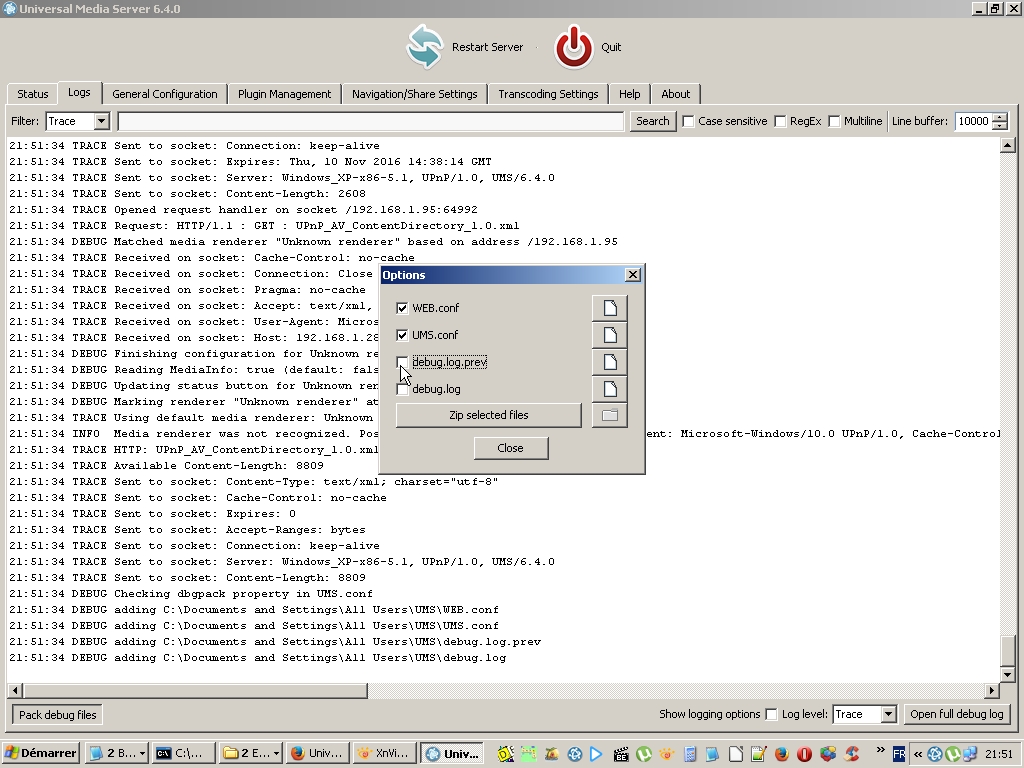Click the Close button in Options
Viewport: 1024px width, 768px height.
(x=511, y=448)
